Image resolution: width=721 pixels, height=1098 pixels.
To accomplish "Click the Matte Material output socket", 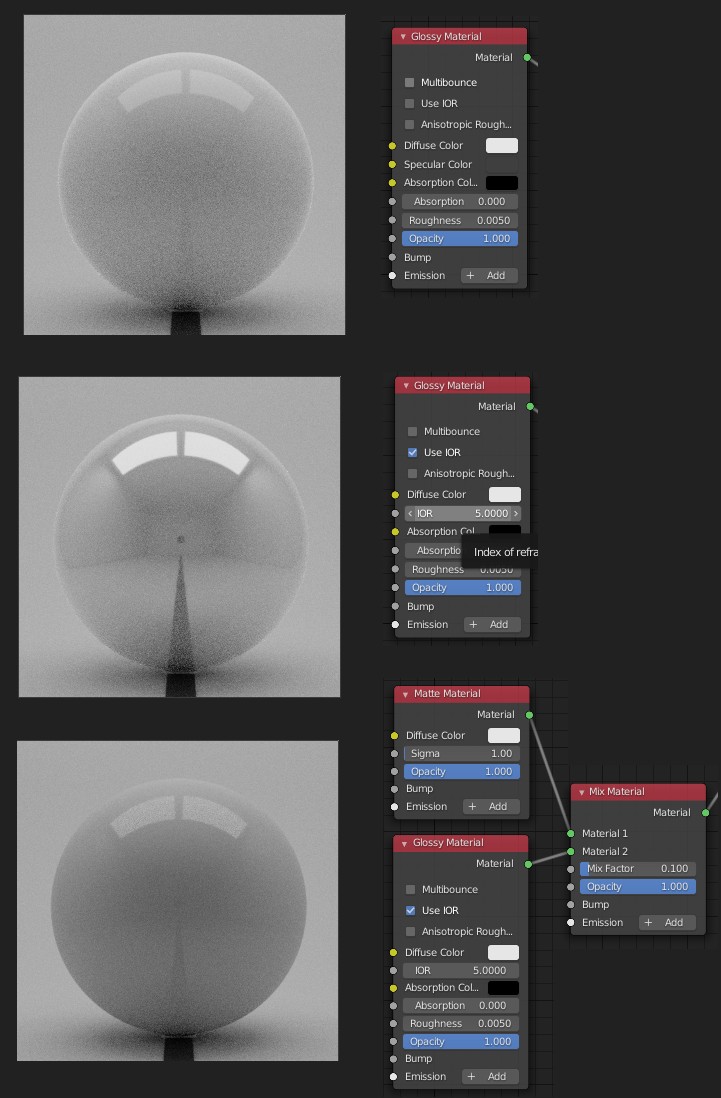I will [529, 714].
